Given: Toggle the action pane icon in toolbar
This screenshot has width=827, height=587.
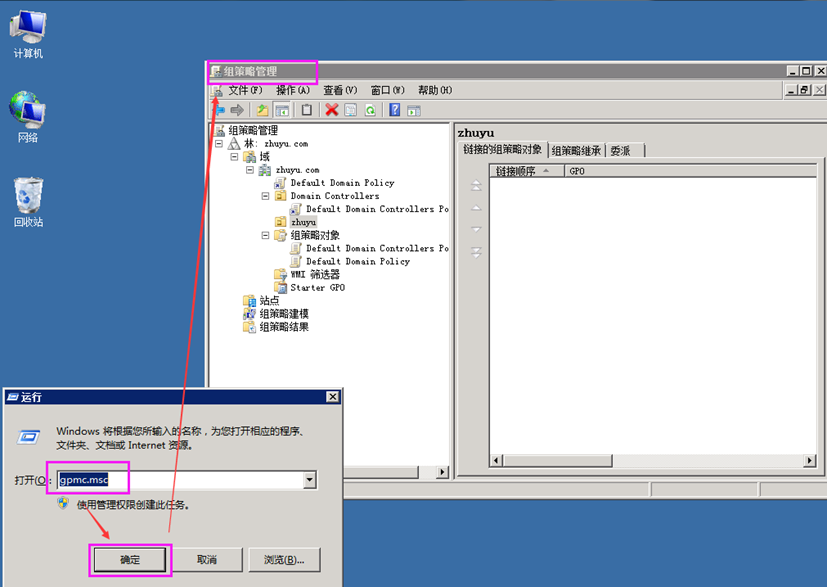Looking at the screenshot, I should click(x=414, y=110).
